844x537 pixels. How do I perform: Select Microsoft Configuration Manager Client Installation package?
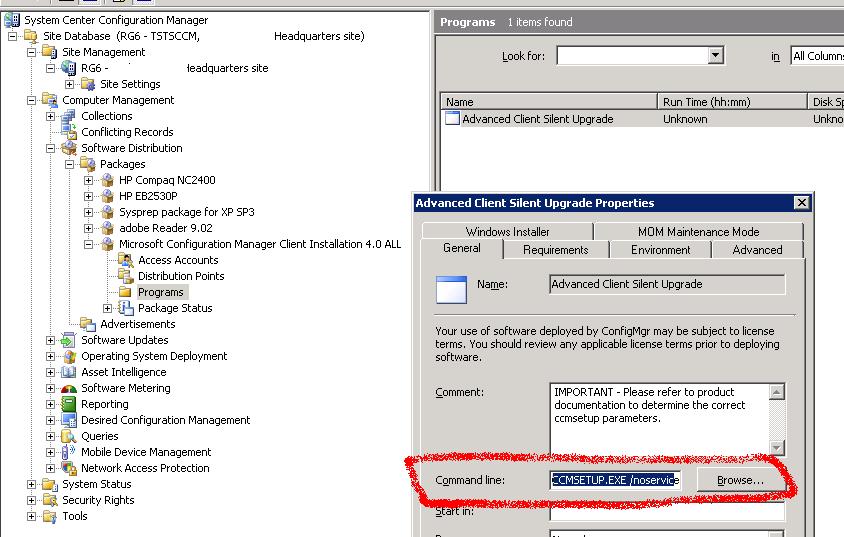coord(260,244)
